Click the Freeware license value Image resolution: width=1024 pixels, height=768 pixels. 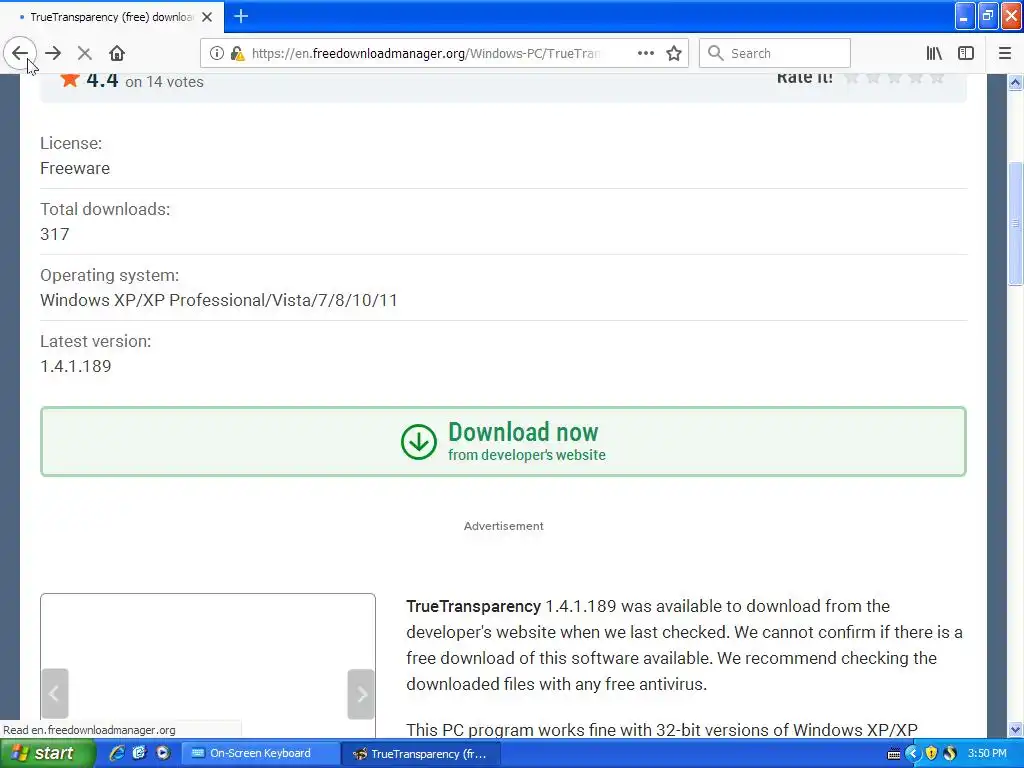75,168
